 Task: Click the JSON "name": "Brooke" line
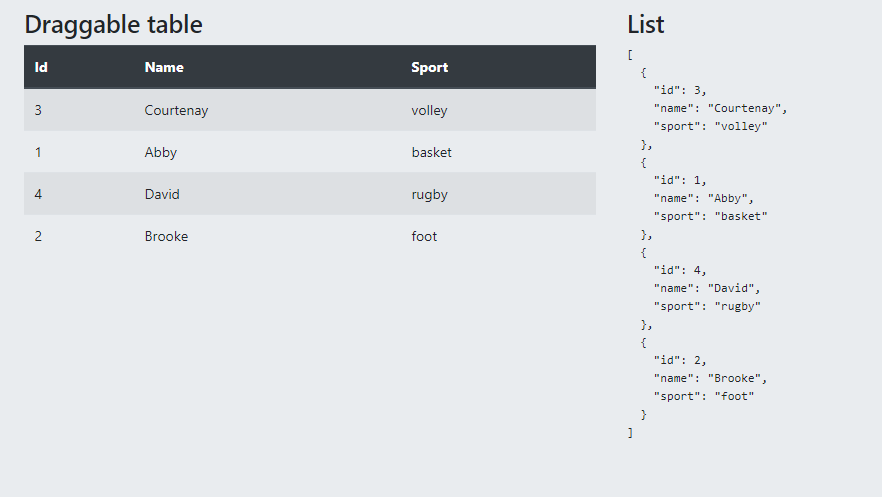pyautogui.click(x=710, y=378)
